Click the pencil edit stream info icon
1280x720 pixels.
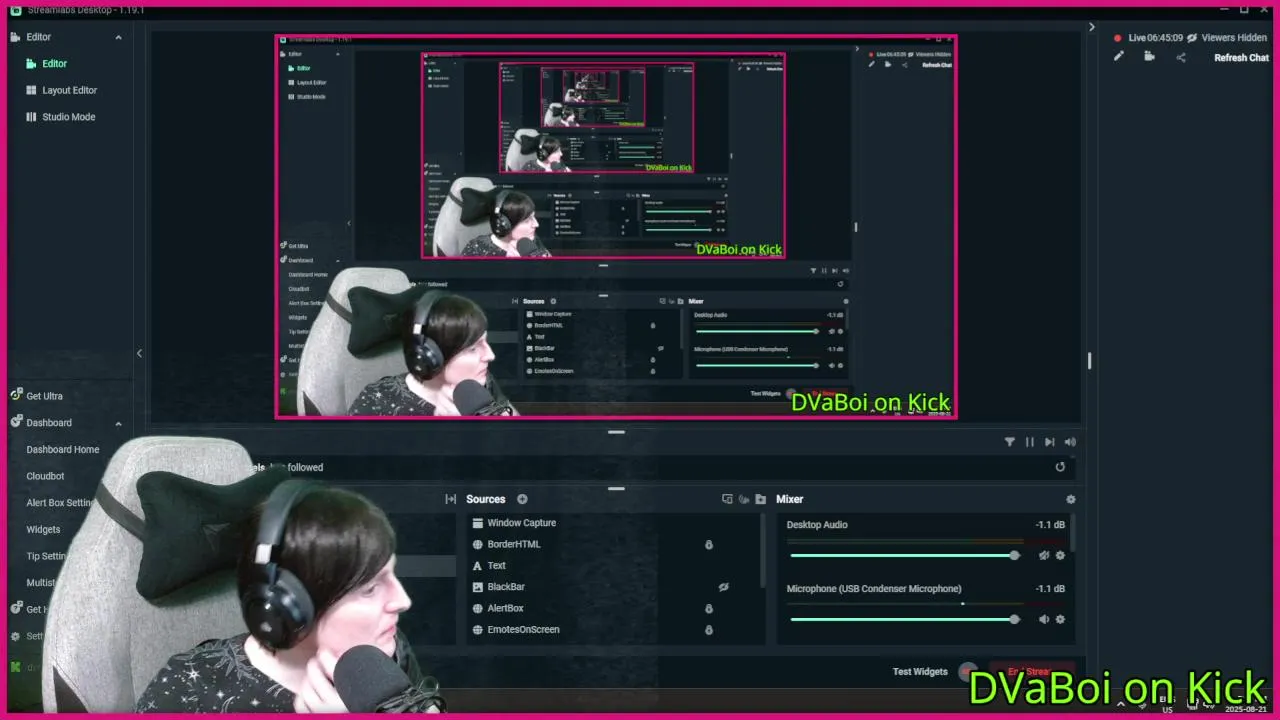[x=1119, y=57]
